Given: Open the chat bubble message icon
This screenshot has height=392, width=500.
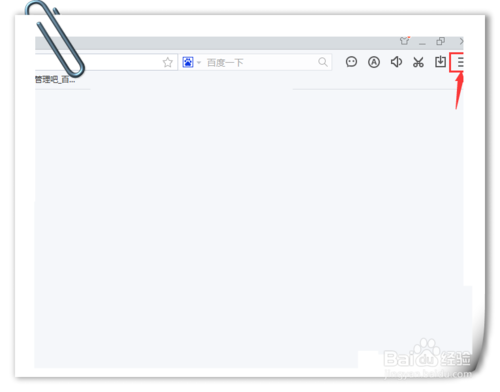Looking at the screenshot, I should [351, 62].
